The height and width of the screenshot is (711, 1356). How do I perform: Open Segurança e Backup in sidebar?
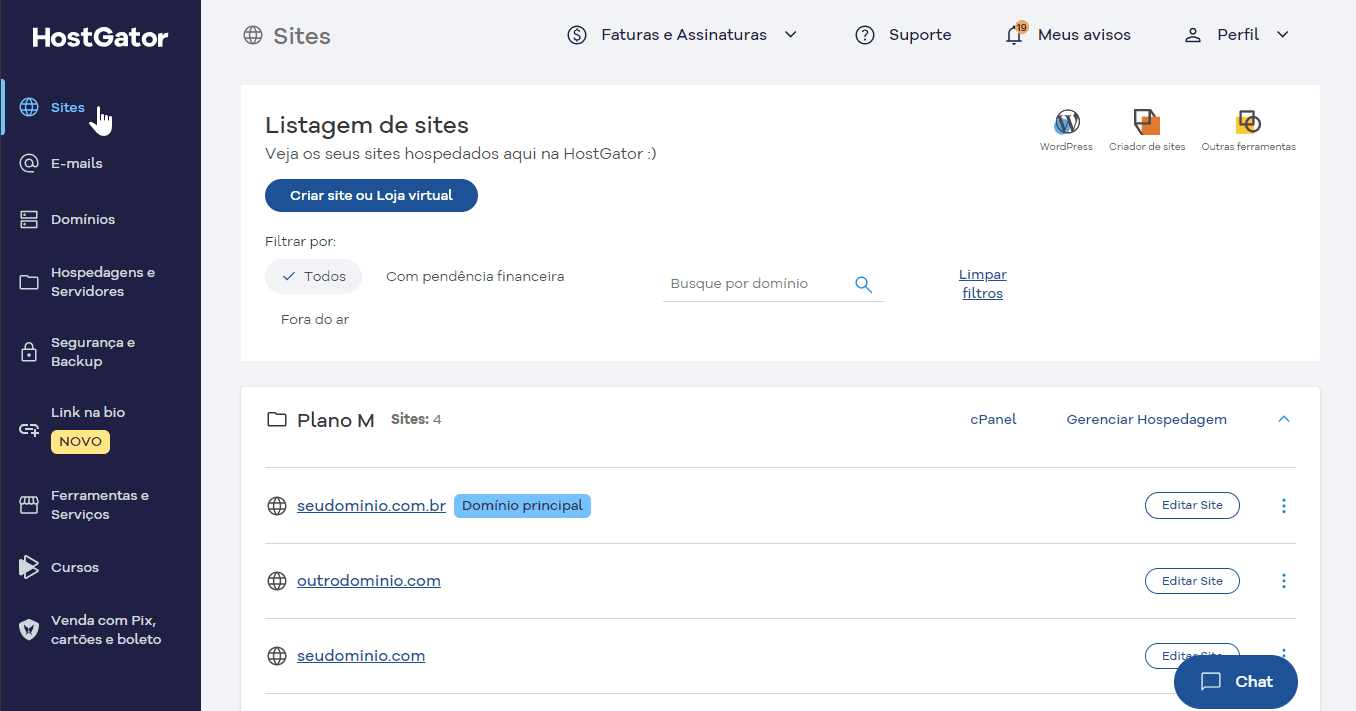[x=93, y=352]
